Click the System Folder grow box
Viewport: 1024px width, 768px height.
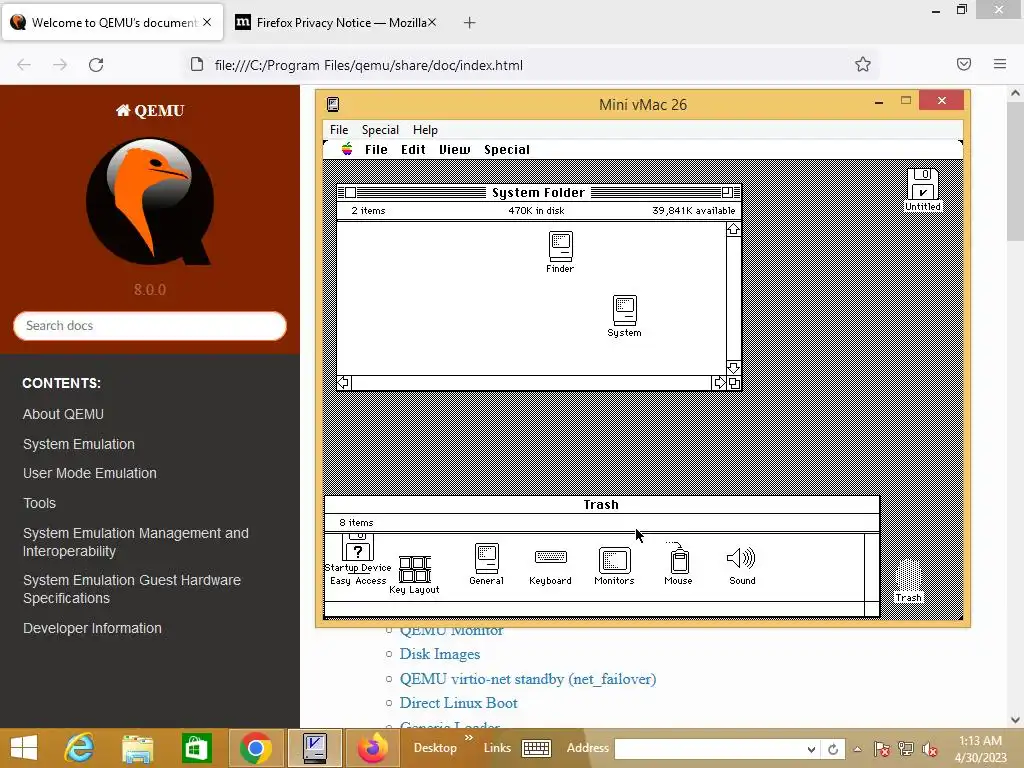pos(734,383)
